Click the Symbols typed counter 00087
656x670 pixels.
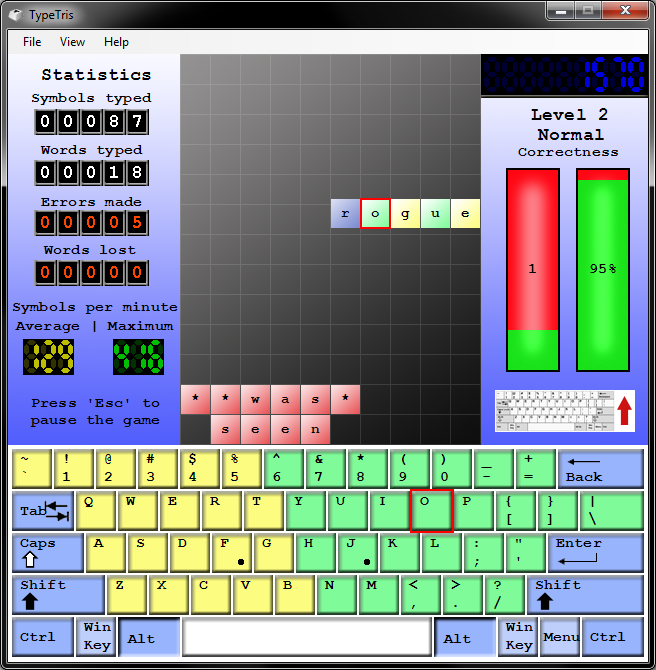(x=91, y=122)
